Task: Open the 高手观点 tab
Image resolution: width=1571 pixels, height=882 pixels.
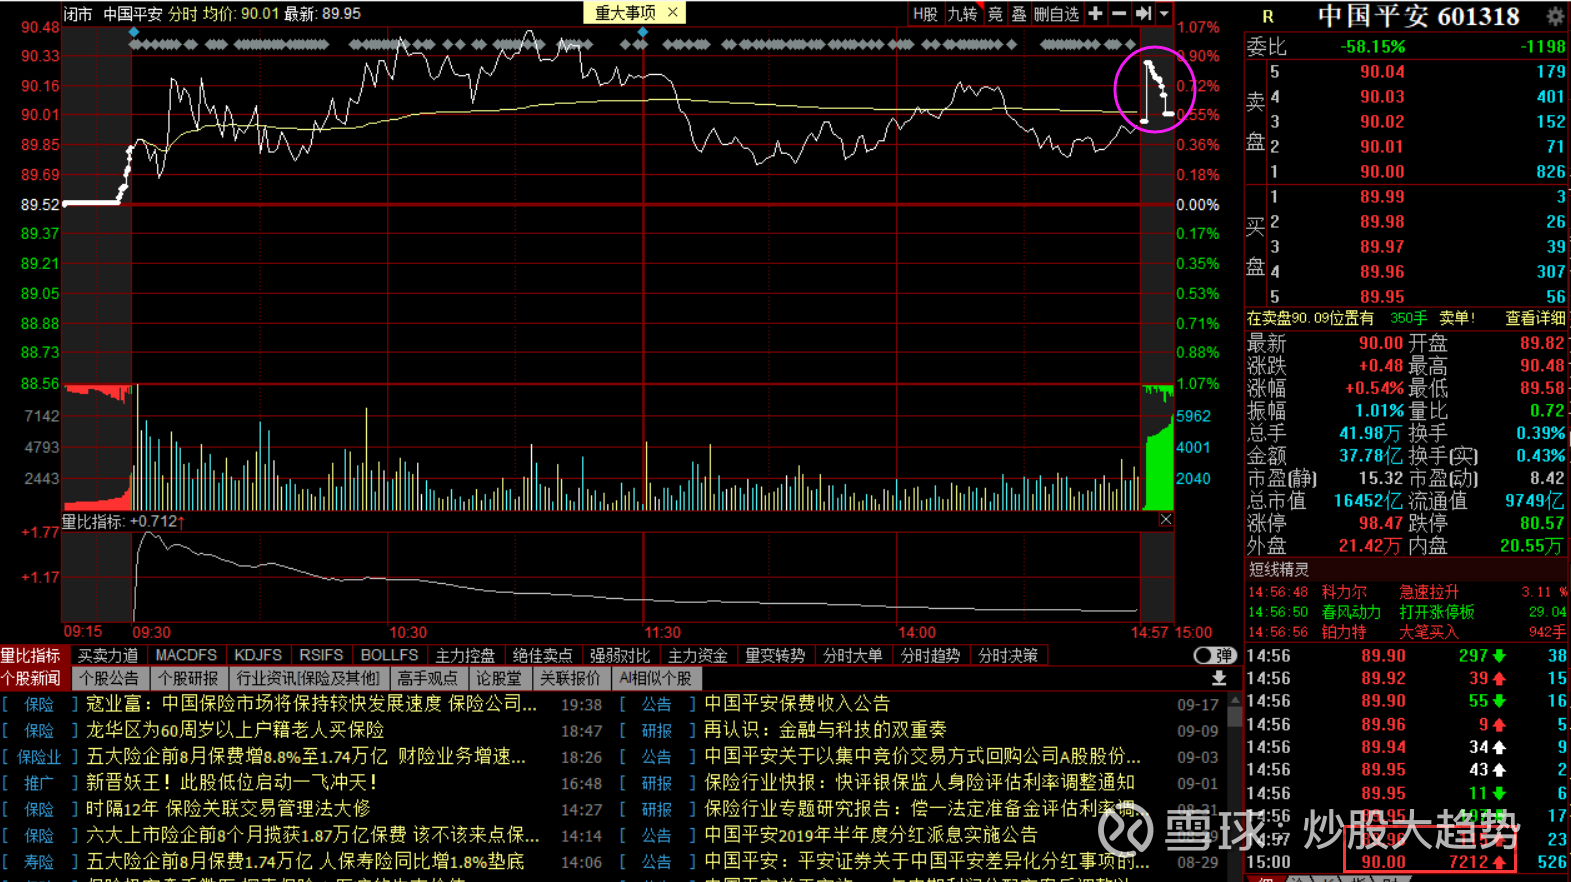Action: point(428,678)
